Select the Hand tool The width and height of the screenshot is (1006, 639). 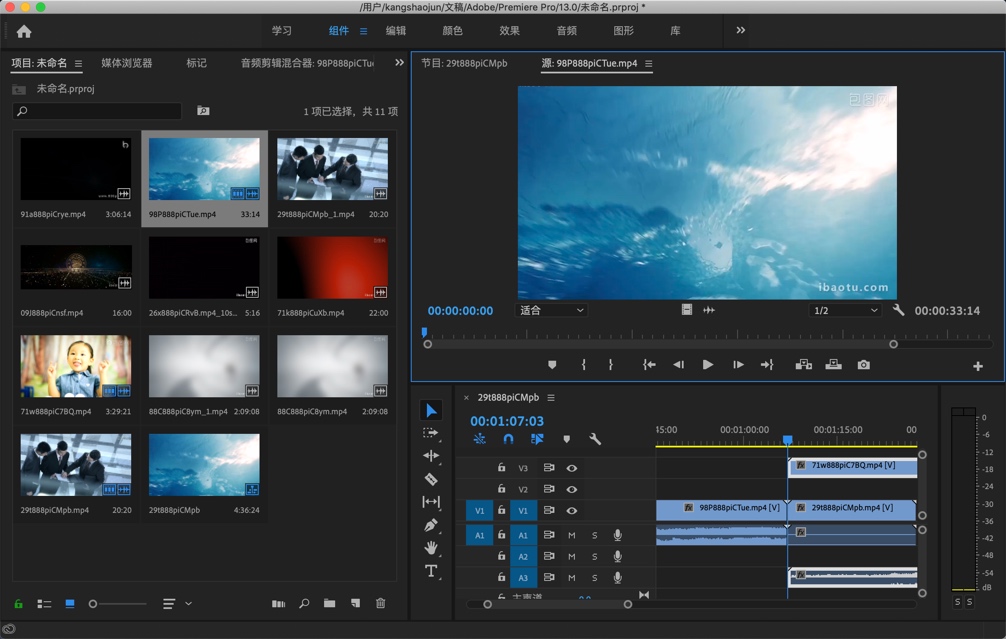pyautogui.click(x=432, y=550)
